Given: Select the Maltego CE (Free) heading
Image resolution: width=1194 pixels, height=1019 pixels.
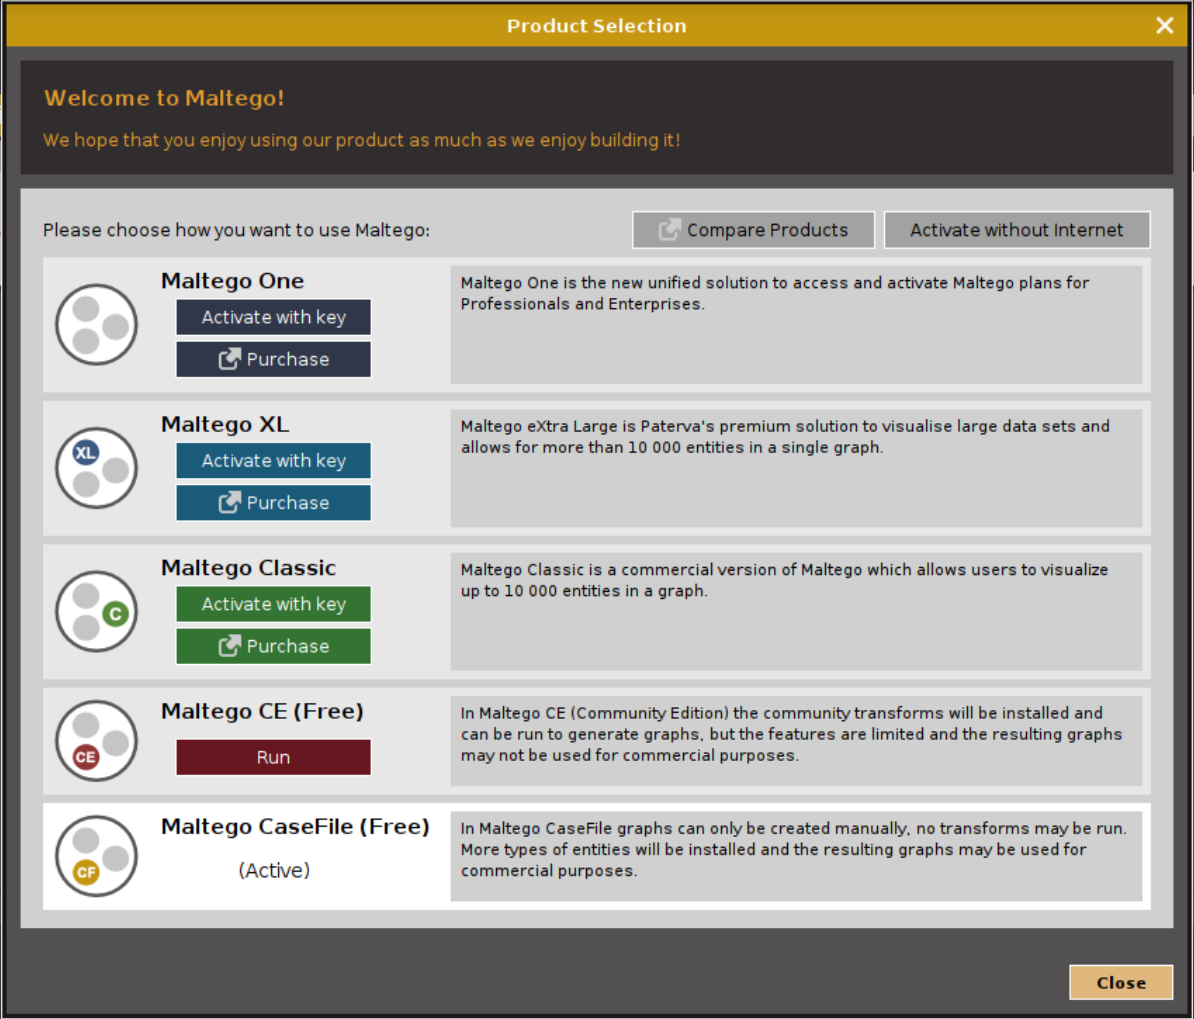Looking at the screenshot, I should point(263,711).
